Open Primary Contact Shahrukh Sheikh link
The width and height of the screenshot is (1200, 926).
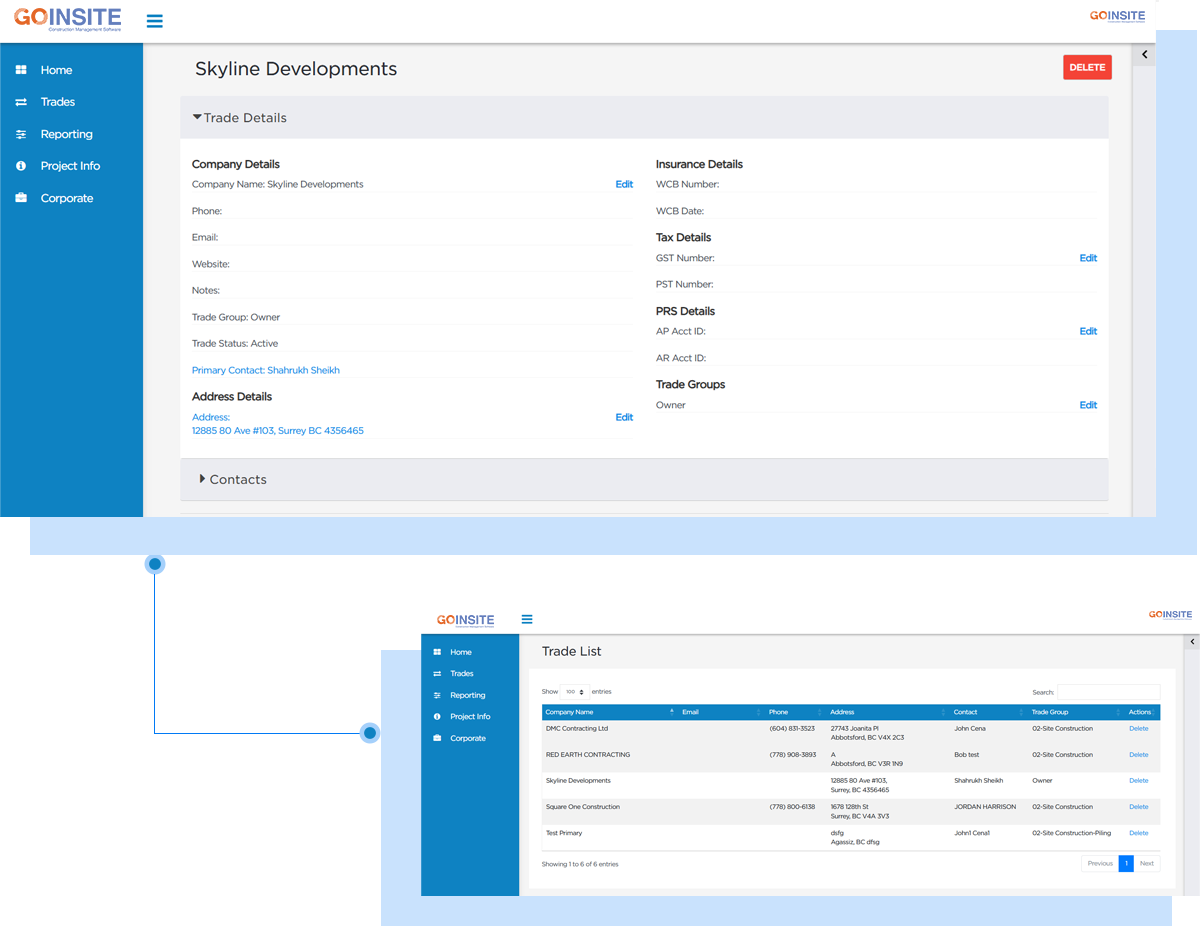(266, 370)
